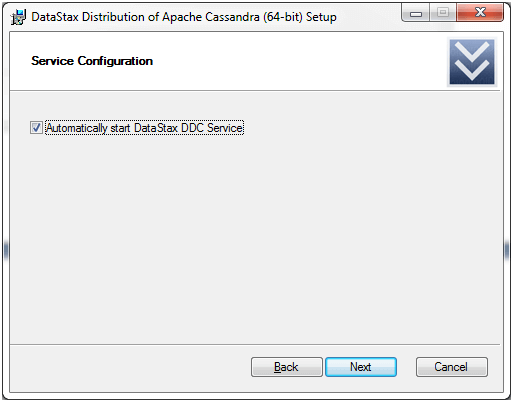Viewport: 513px width, 402px height.
Task: Click the window title text in the title bar
Action: (x=184, y=17)
